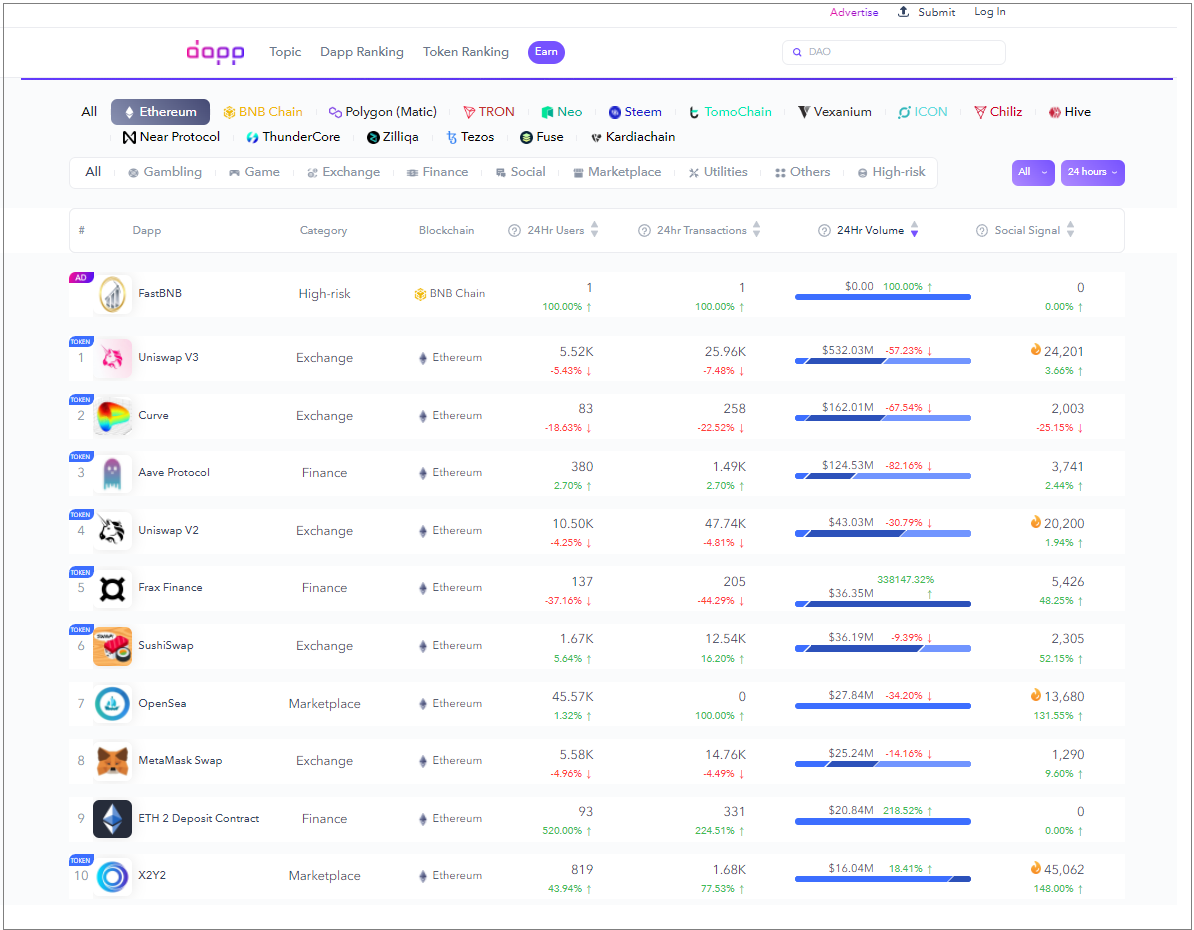Switch to the Utilities category tab
The width and height of the screenshot is (1194, 930).
[x=718, y=172]
